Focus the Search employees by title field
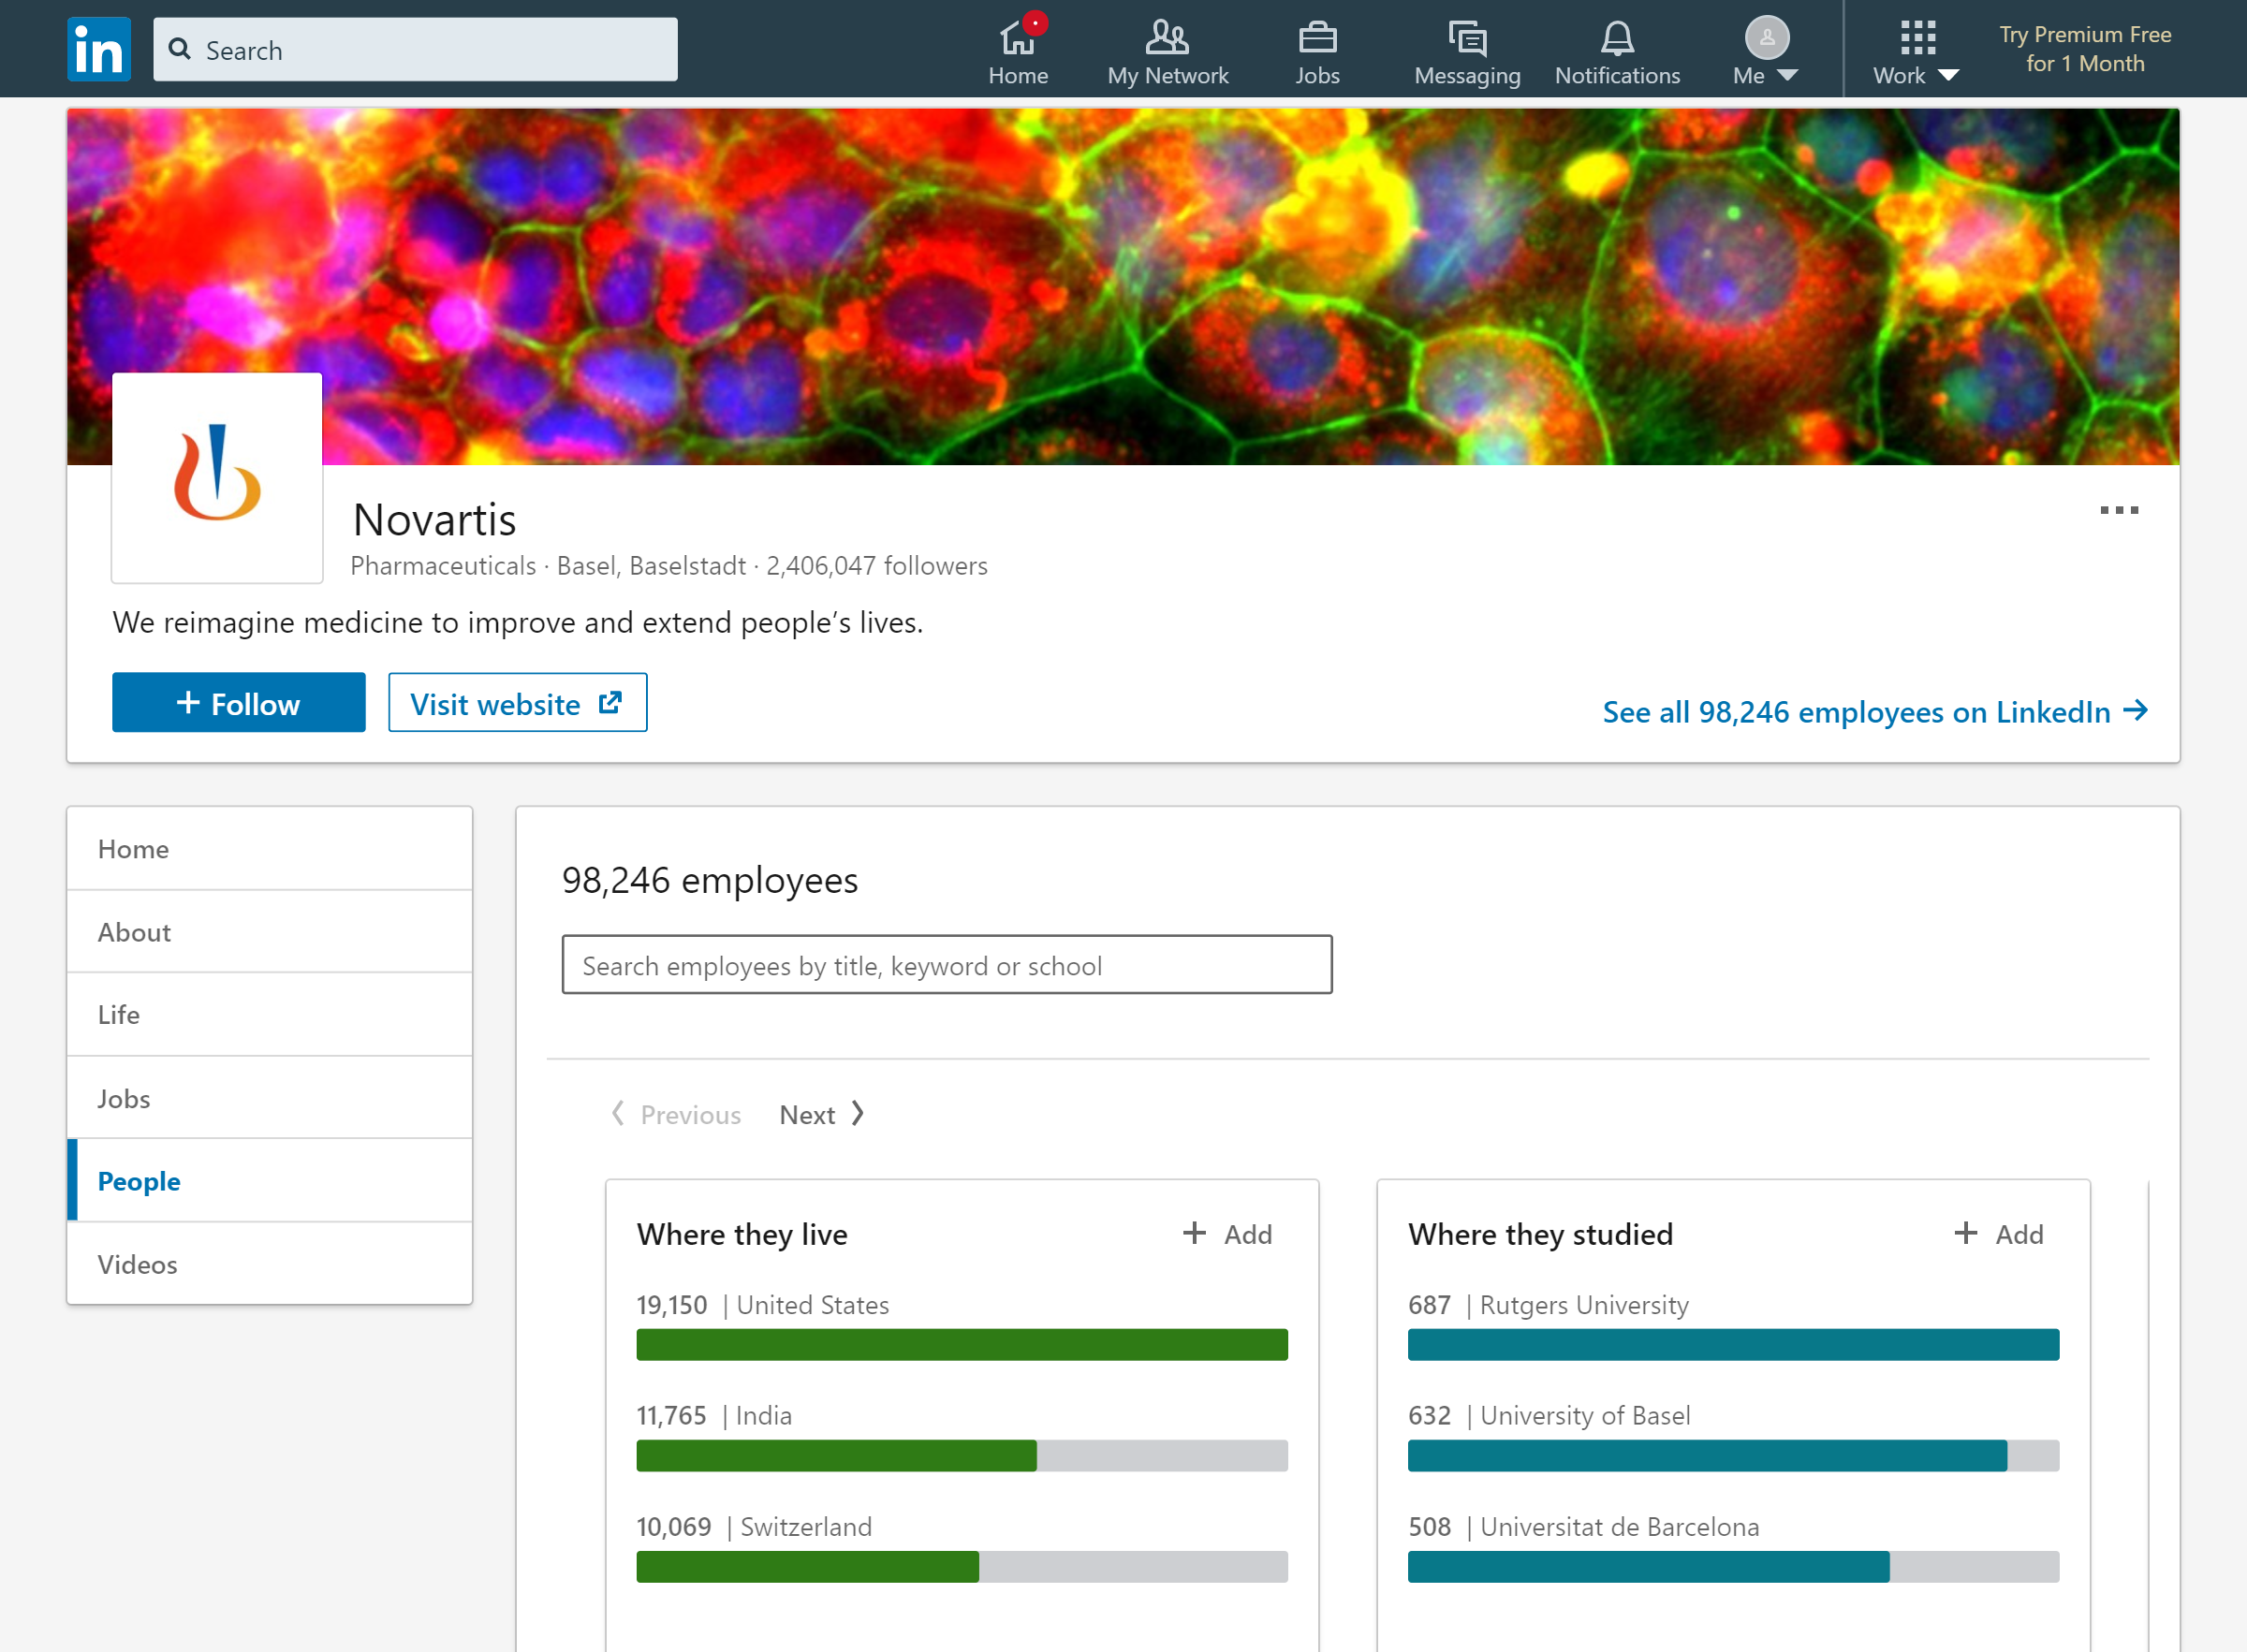 (946, 965)
